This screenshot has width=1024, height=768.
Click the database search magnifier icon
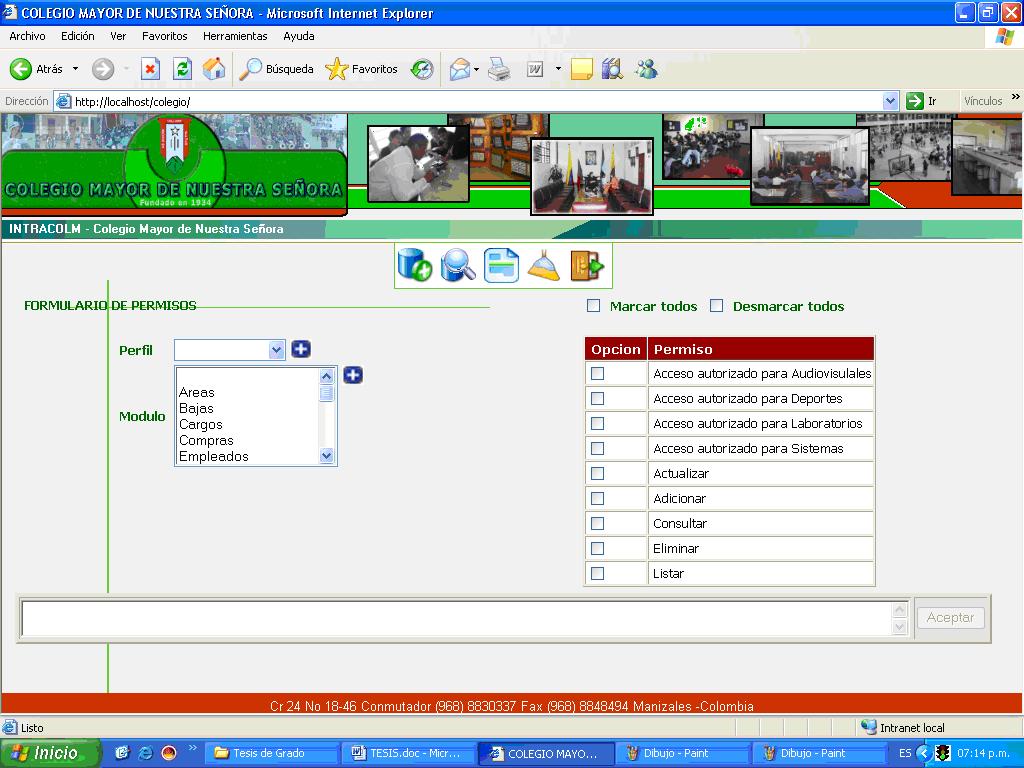[x=458, y=265]
